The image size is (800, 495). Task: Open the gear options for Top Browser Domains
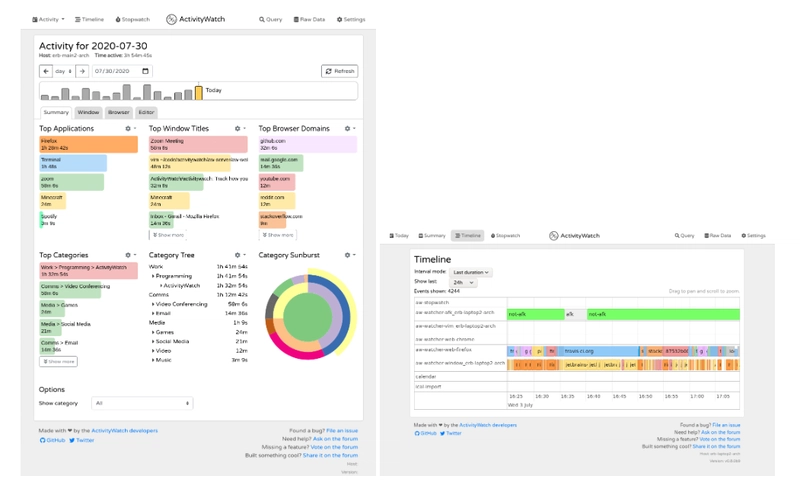(x=349, y=129)
